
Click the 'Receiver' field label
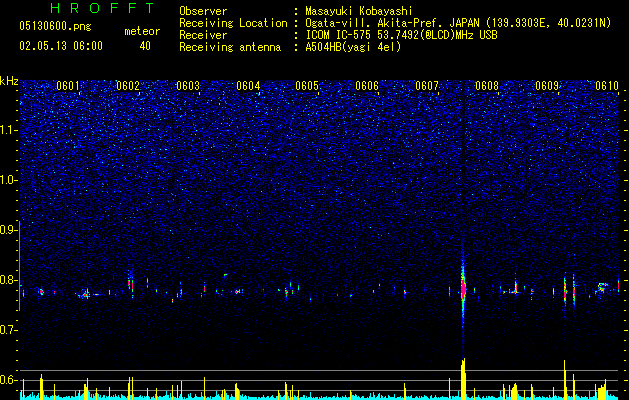[203, 35]
